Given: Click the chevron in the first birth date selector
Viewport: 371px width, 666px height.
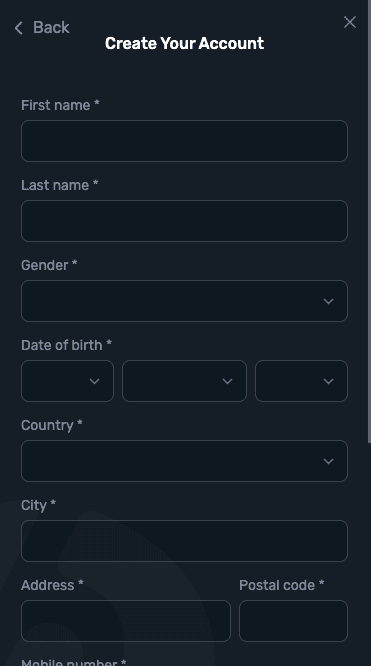Looking at the screenshot, I should pyautogui.click(x=94, y=381).
